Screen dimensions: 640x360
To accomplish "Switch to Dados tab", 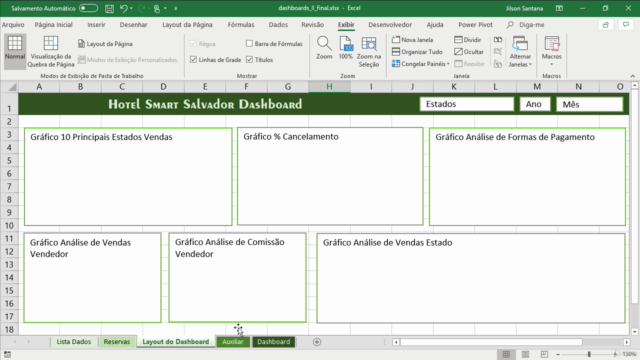I will pos(278,25).
